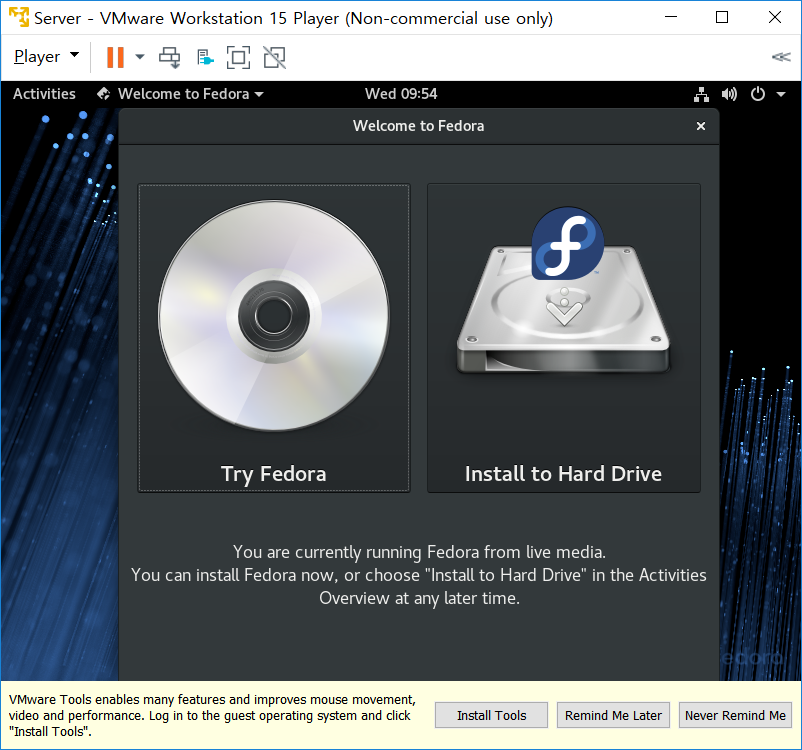
Task: Click the Install VMware Tools toolbar icon
Action: pyautogui.click(x=205, y=57)
